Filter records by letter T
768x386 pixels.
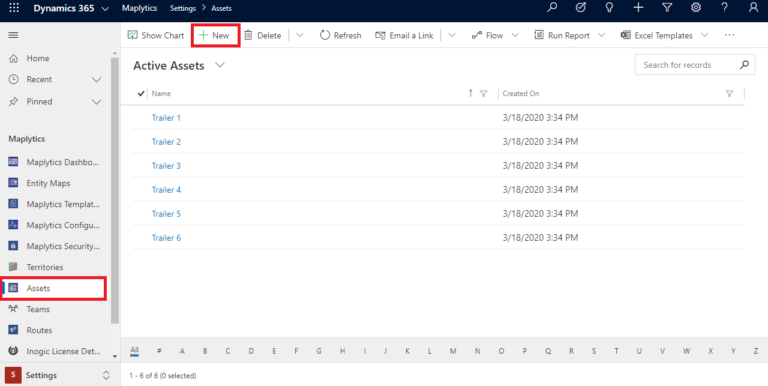click(616, 351)
